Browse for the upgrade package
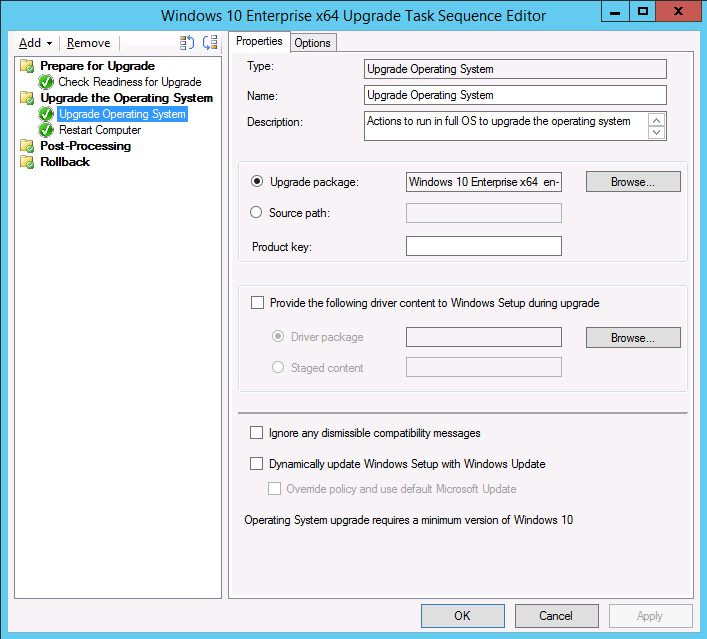The image size is (707, 639). pyautogui.click(x=633, y=182)
